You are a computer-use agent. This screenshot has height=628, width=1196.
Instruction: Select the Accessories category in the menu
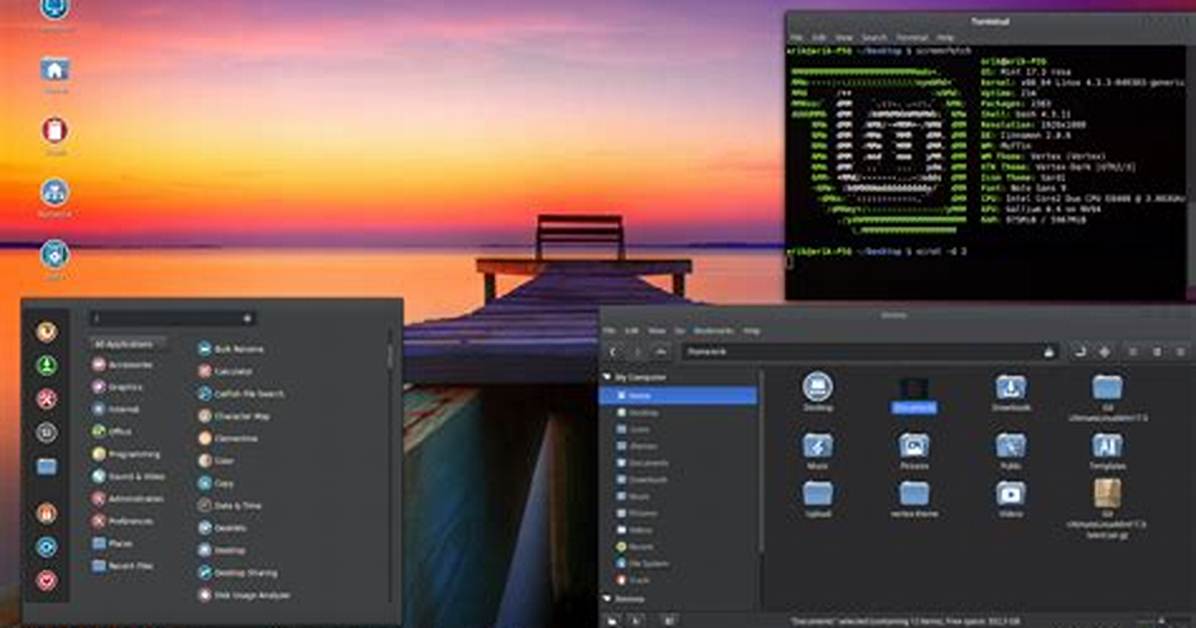123,365
